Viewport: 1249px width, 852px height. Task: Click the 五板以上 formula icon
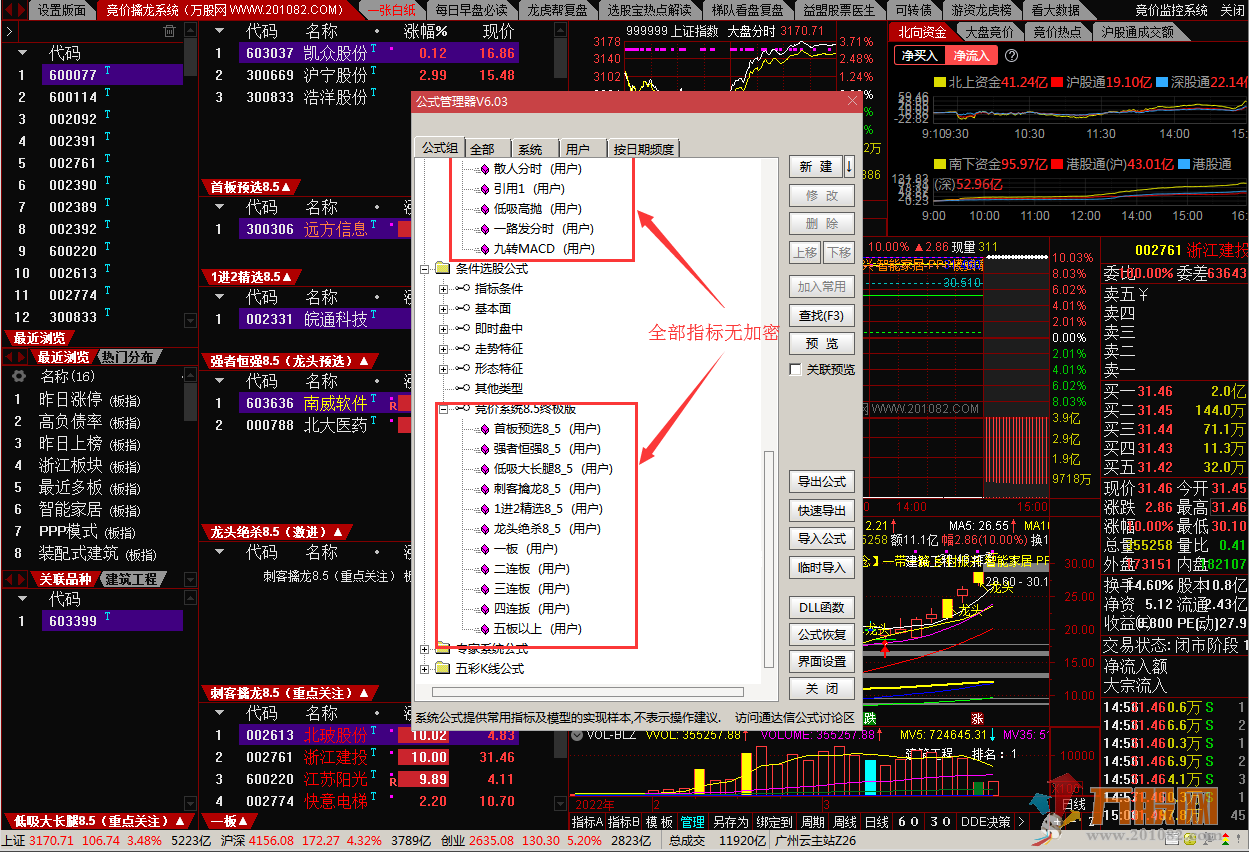click(485, 629)
